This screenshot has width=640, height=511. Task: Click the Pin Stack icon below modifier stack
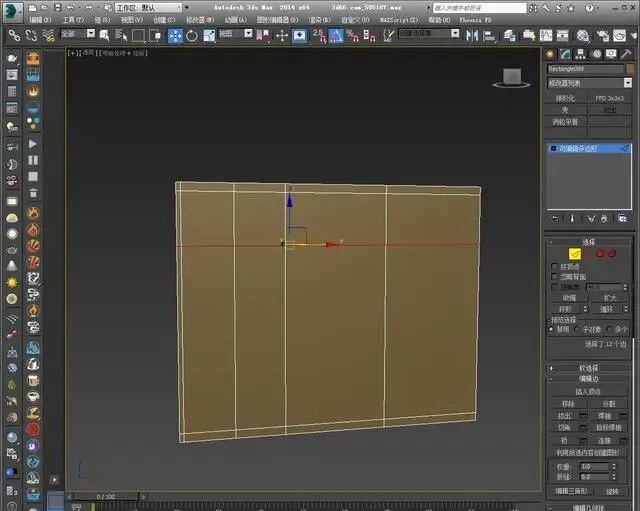pos(555,219)
